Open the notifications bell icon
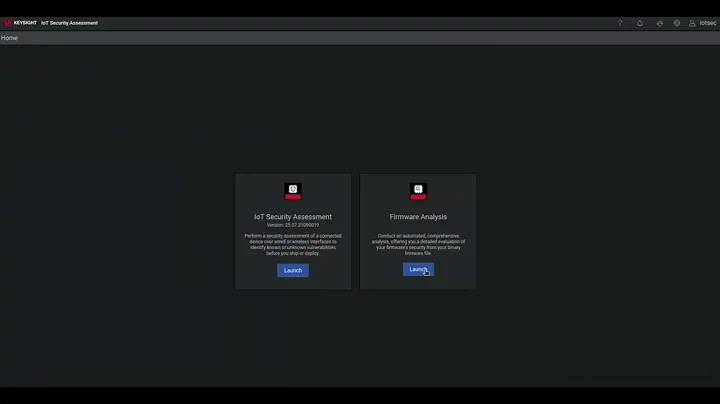Screen dimensions: 720x404 pos(640,23)
